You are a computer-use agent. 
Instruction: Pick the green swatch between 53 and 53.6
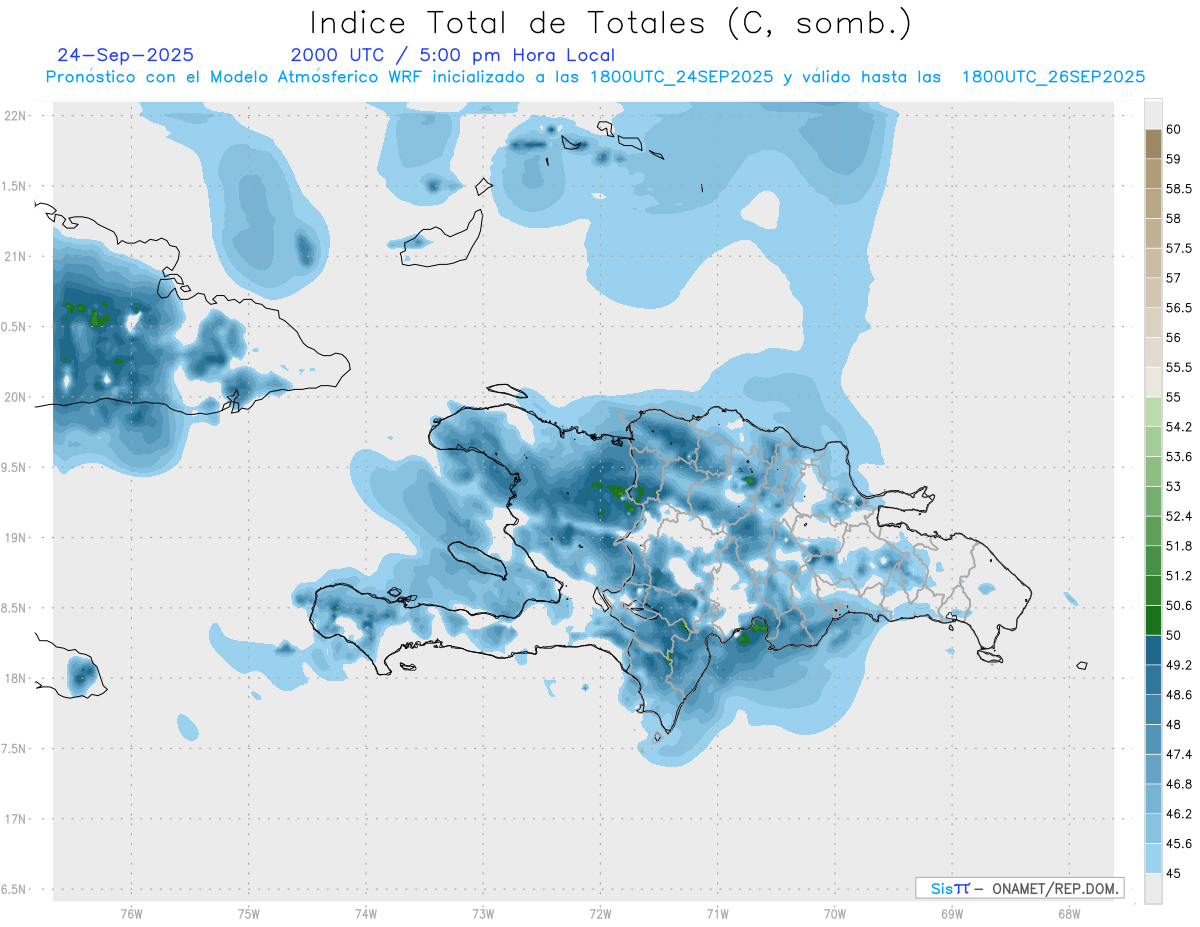[x=1153, y=472]
